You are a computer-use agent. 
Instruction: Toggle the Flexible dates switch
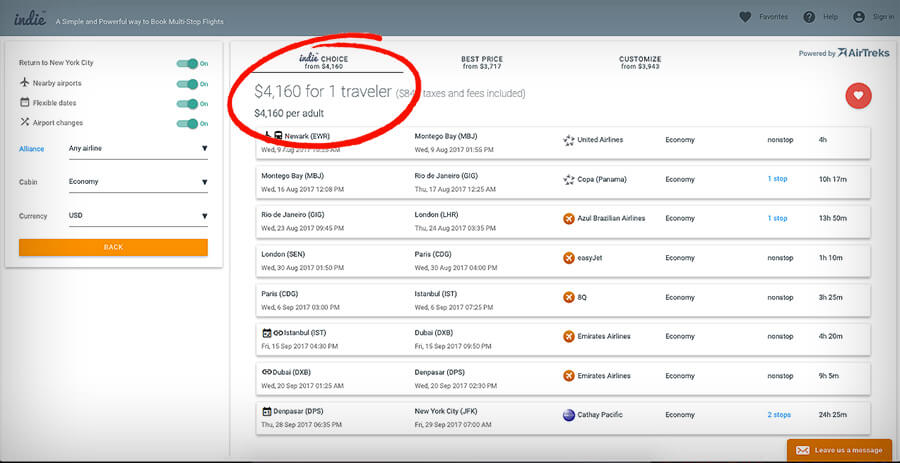point(188,104)
